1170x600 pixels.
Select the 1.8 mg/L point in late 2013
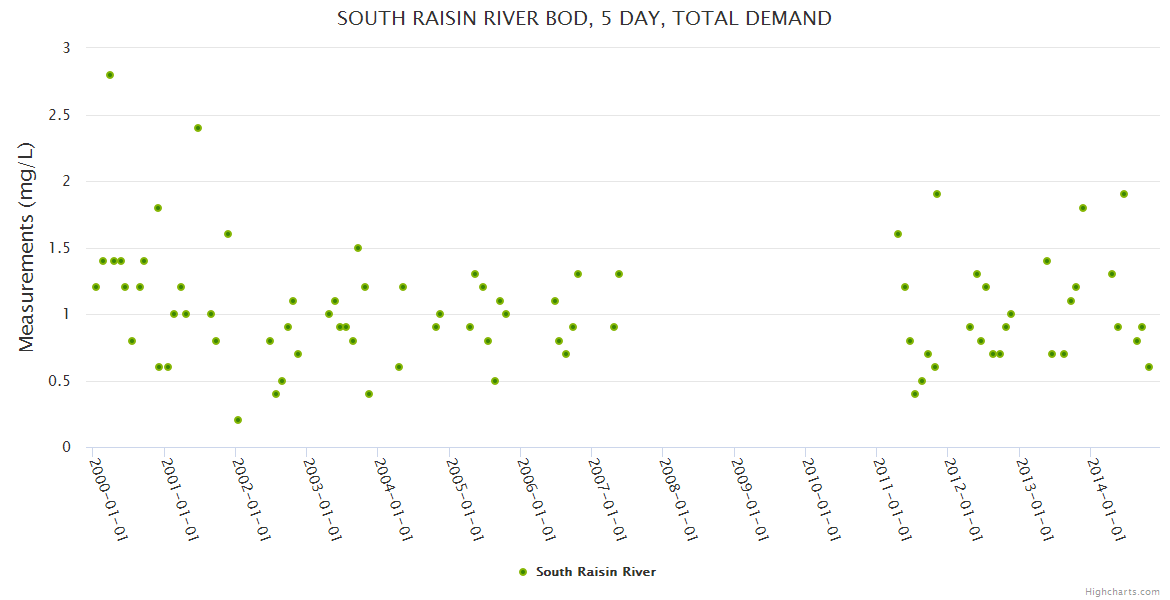tap(1083, 208)
